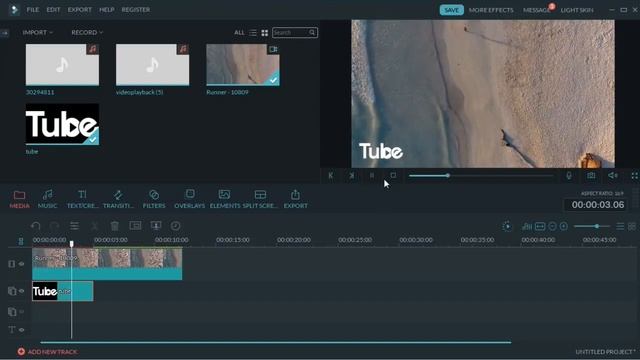Click the timeline zoom in plus icon
Image resolution: width=640 pixels, height=360 pixels.
564,226
